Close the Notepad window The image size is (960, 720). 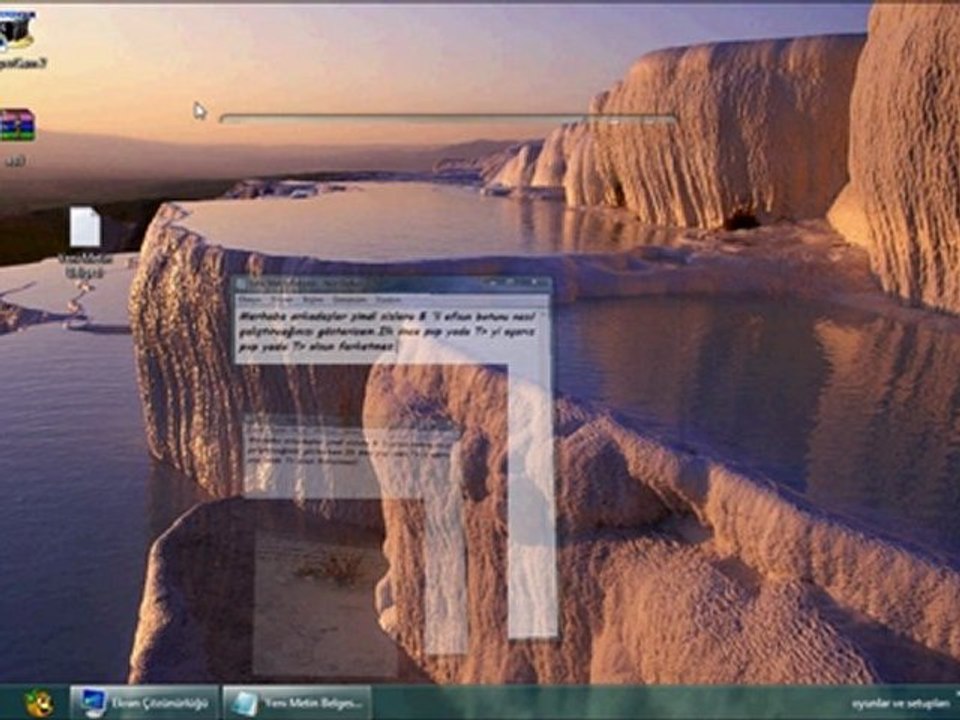pyautogui.click(x=535, y=282)
